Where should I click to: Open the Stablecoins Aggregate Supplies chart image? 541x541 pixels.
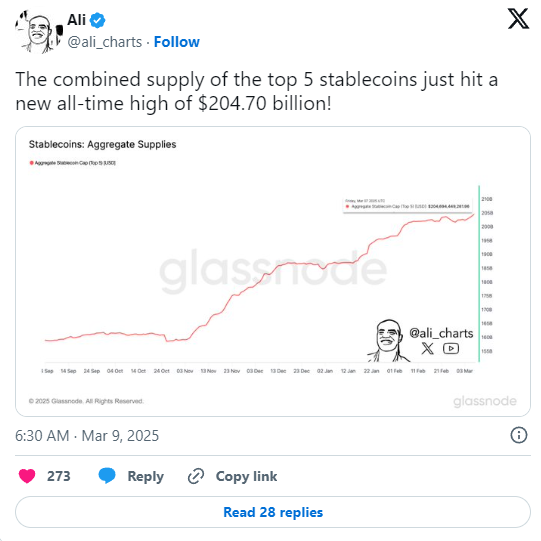coord(273,272)
